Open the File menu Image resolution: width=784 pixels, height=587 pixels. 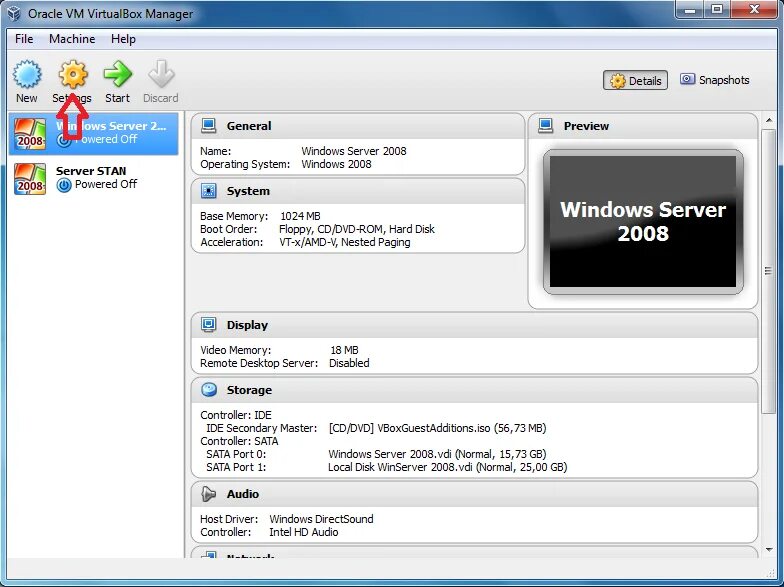[24, 38]
